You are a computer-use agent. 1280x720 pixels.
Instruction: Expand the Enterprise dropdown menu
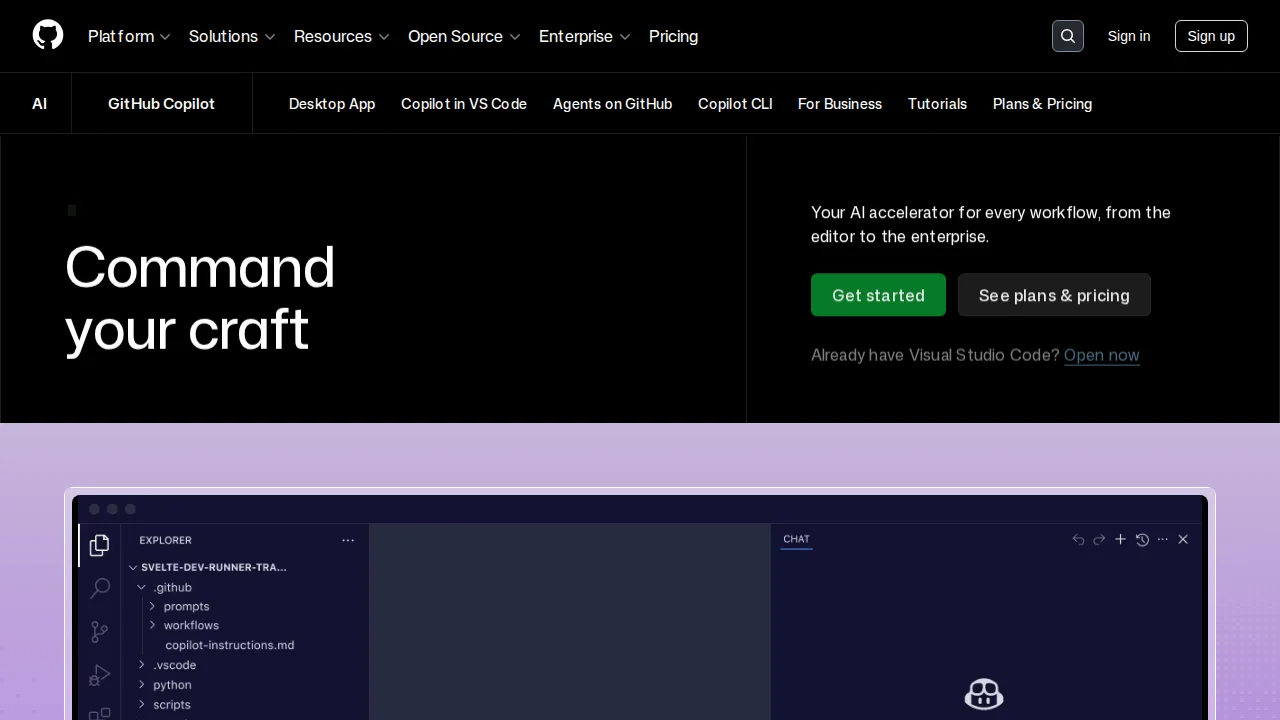click(x=584, y=36)
